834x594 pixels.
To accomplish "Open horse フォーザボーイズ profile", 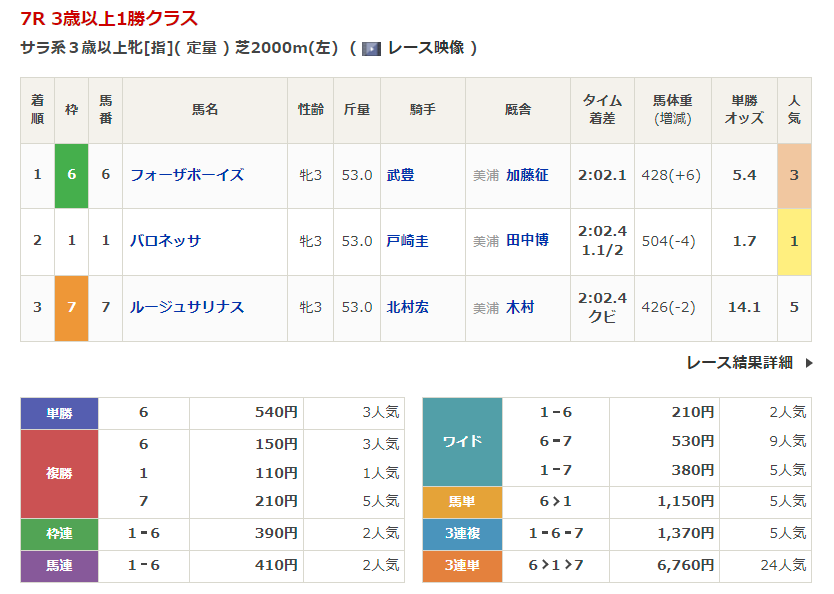I will click(187, 175).
